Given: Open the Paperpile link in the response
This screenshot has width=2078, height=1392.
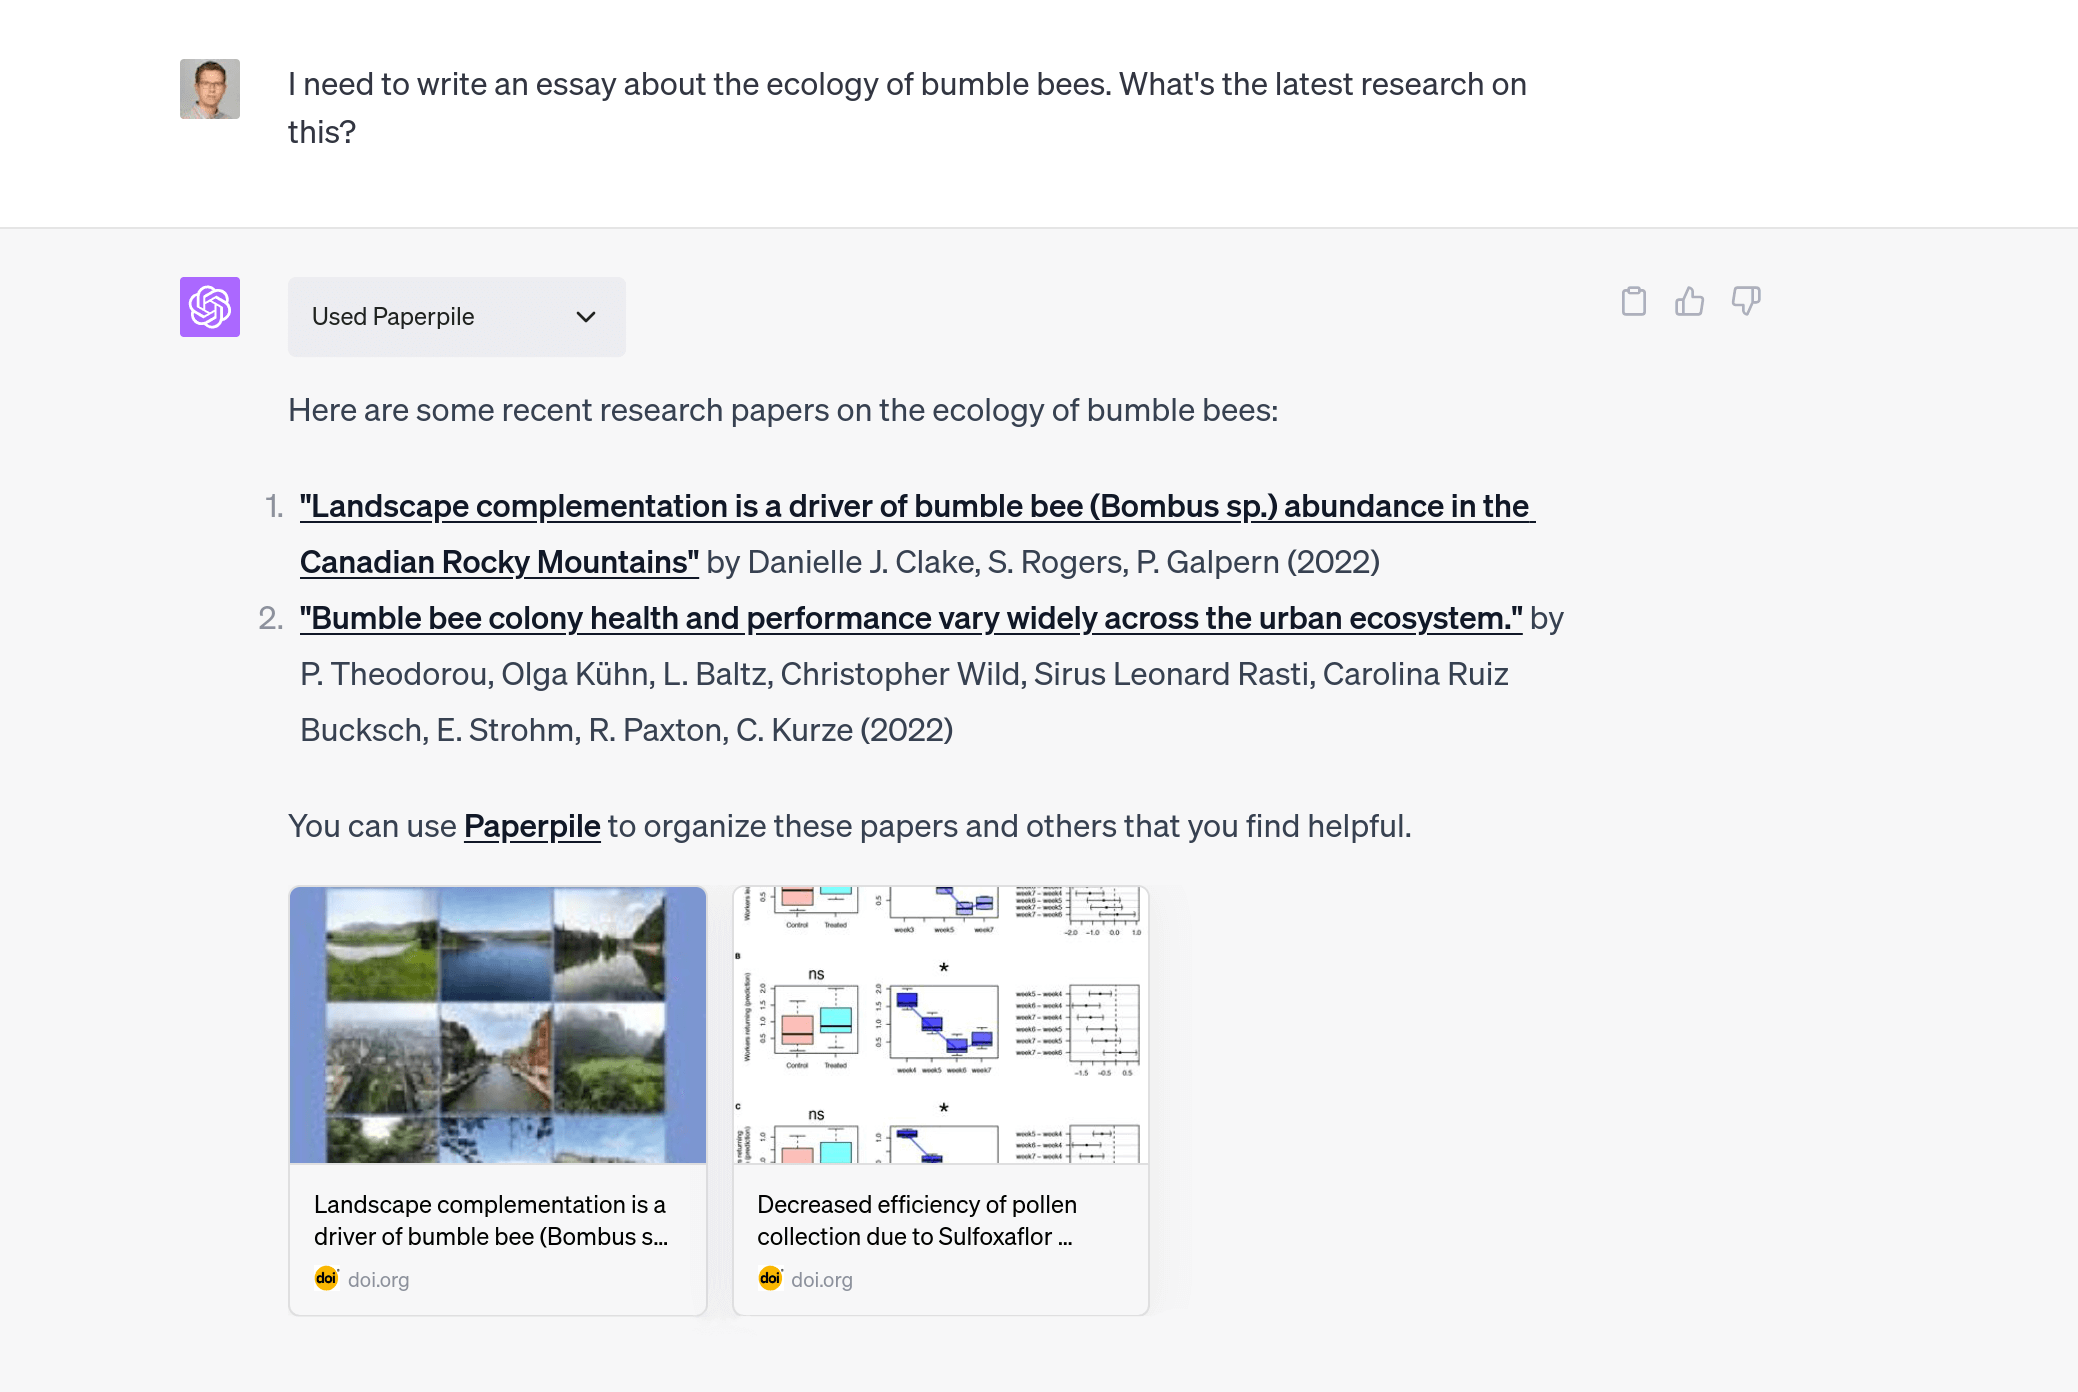Looking at the screenshot, I should click(x=531, y=826).
